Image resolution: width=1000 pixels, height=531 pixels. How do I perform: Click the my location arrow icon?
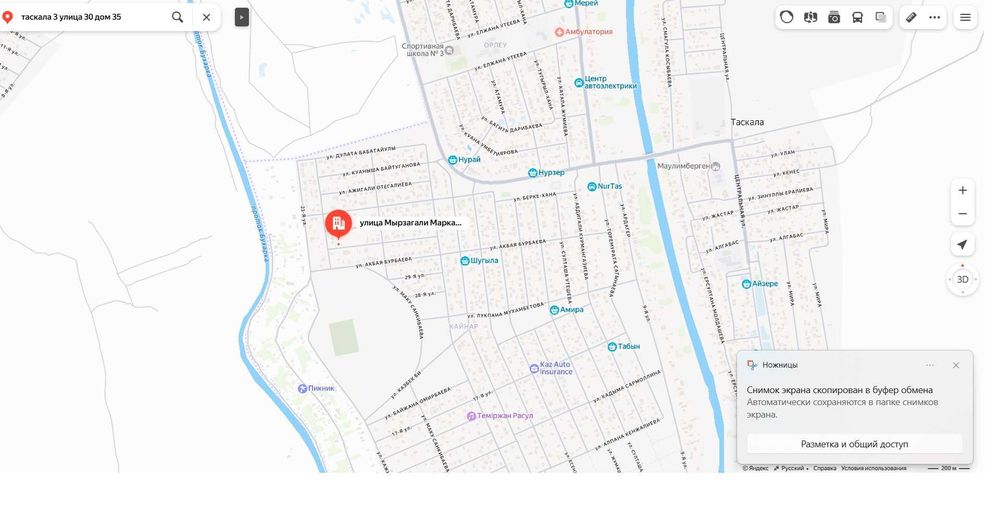point(962,244)
